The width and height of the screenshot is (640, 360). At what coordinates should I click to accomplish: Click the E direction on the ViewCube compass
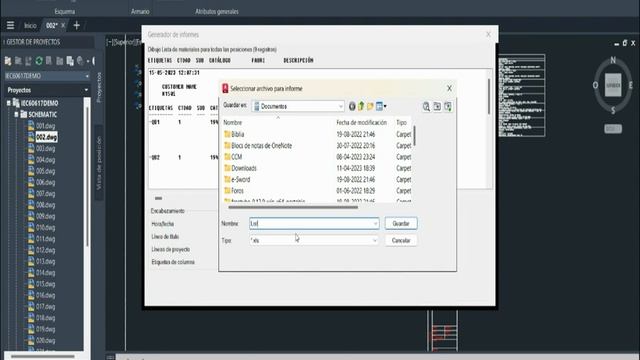631,85
